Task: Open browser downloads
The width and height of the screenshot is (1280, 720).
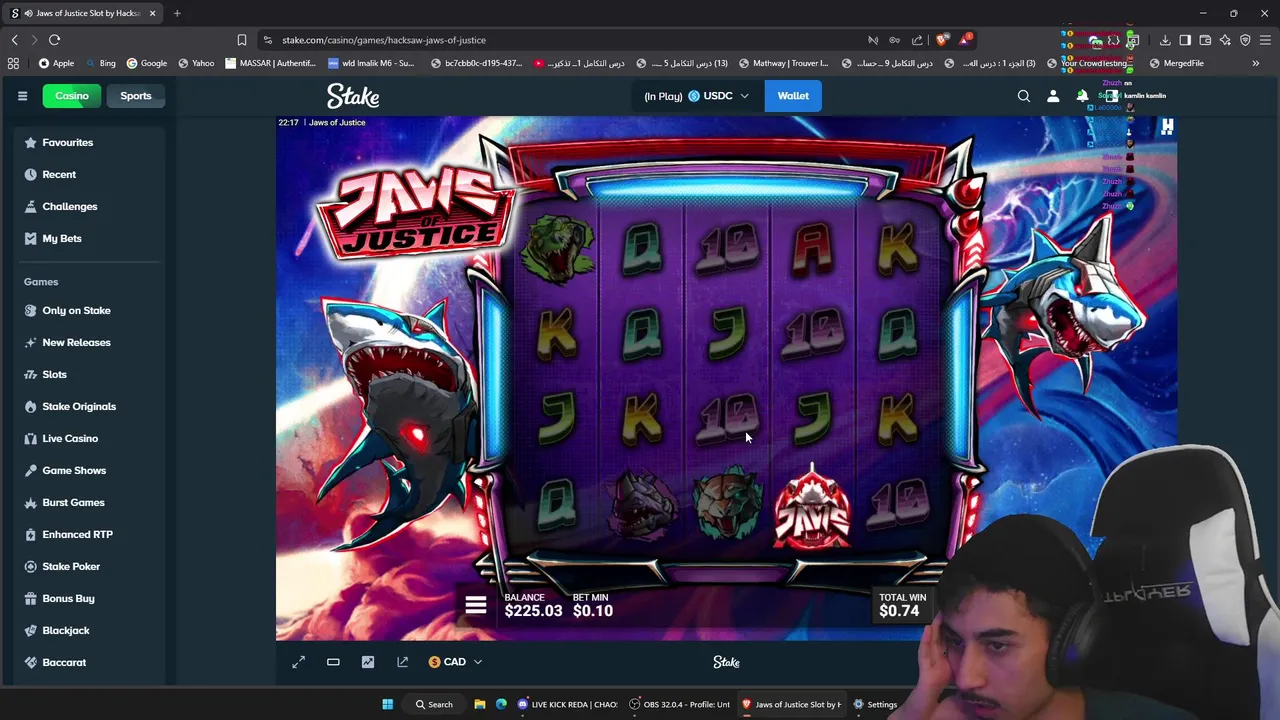Action: pos(1165,40)
